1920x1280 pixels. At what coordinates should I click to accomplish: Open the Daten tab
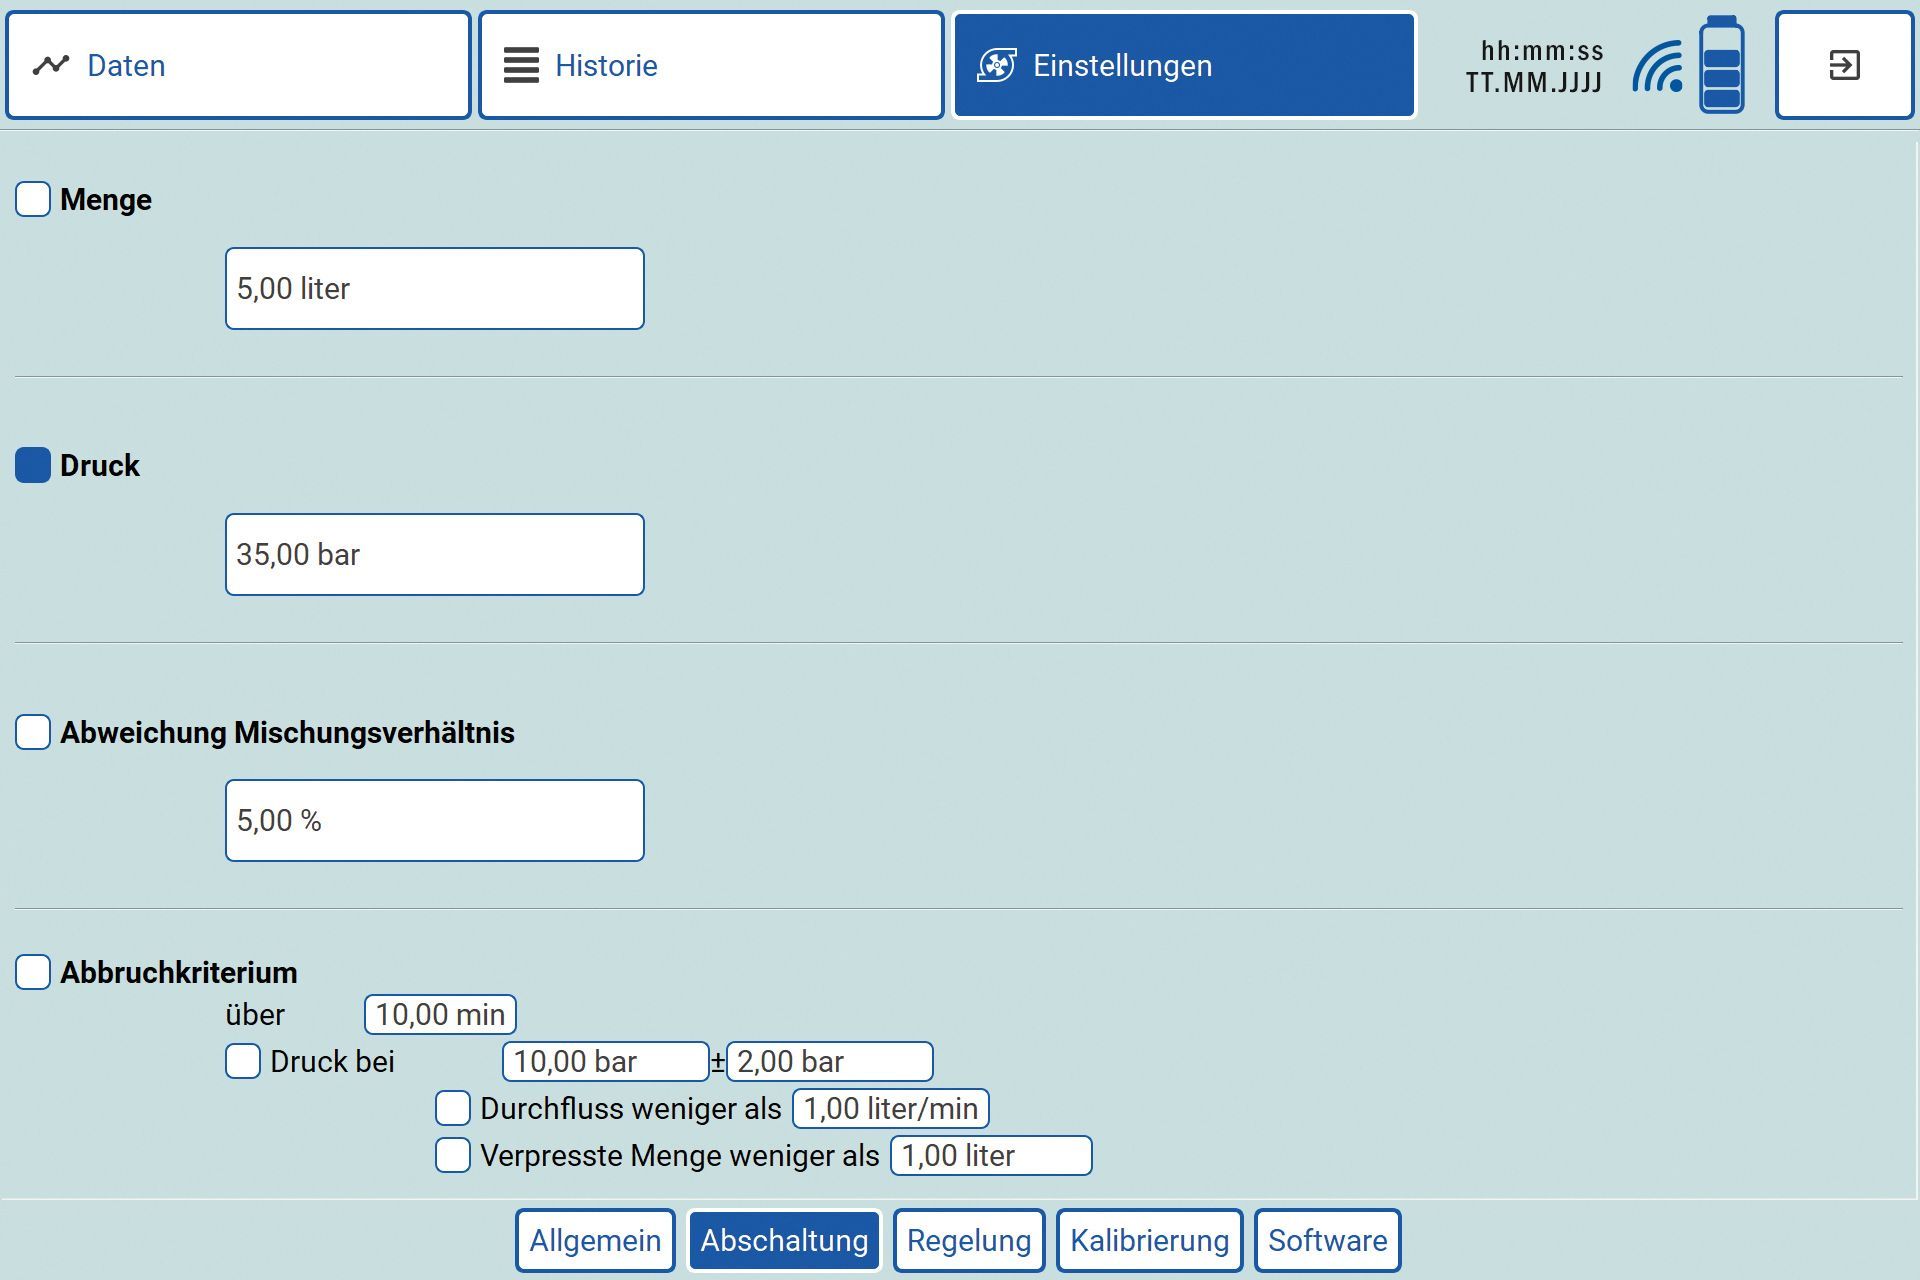(x=238, y=66)
